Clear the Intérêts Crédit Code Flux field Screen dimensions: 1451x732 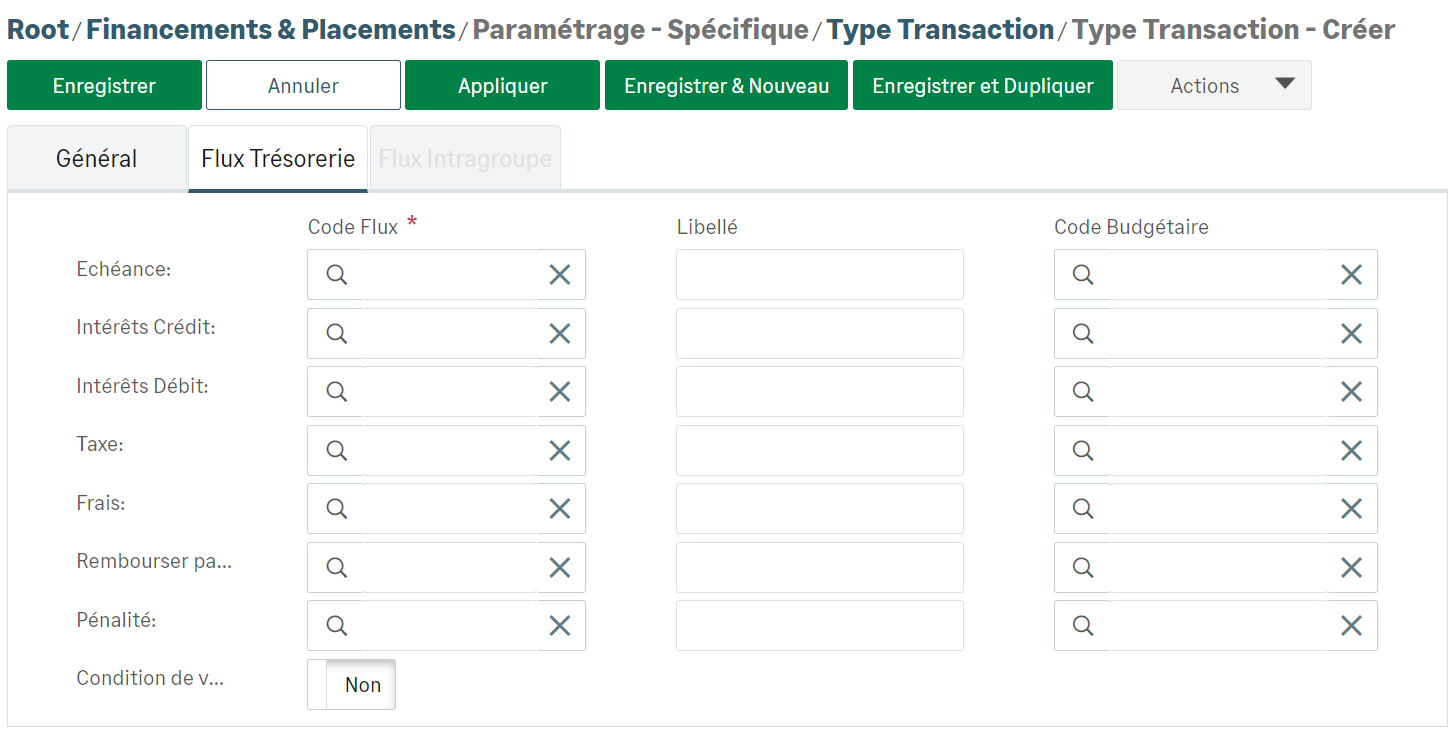[559, 334]
